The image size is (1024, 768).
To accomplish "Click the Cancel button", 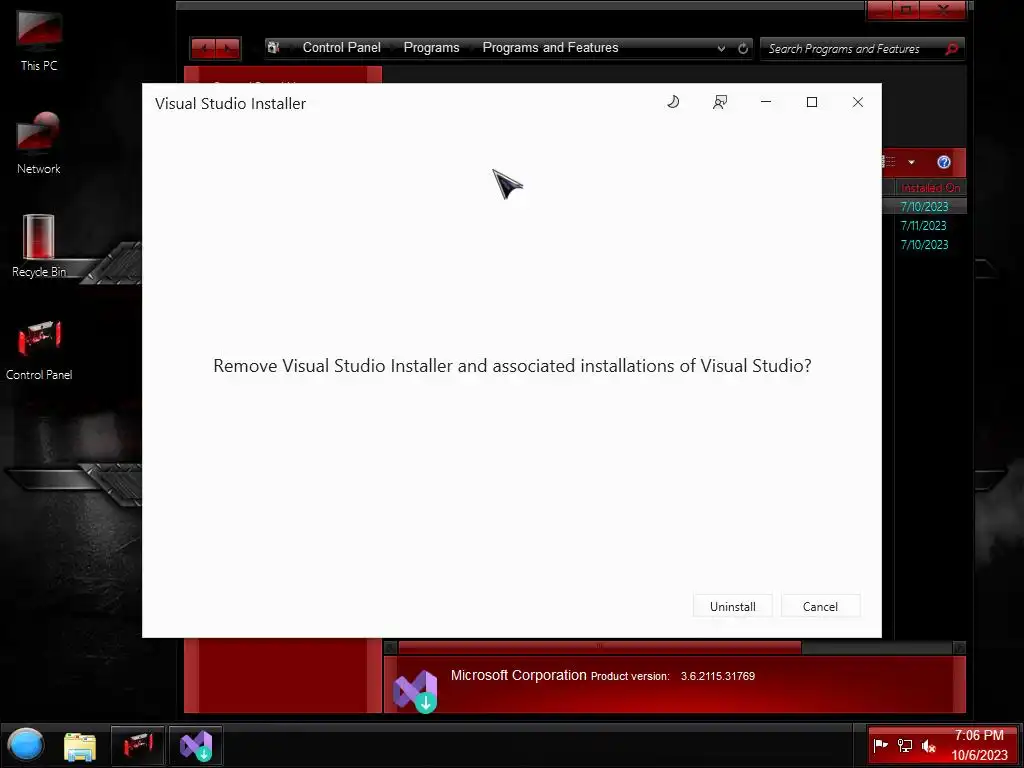I will click(820, 606).
